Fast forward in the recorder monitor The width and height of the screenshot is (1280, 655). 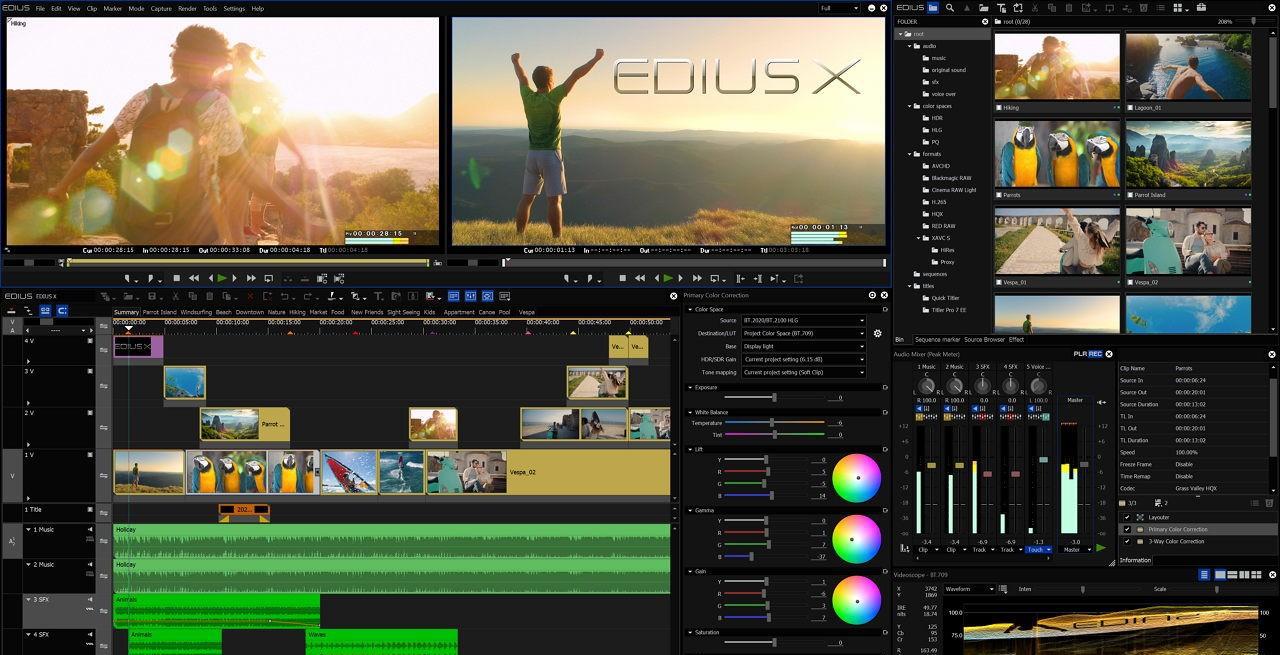click(697, 278)
